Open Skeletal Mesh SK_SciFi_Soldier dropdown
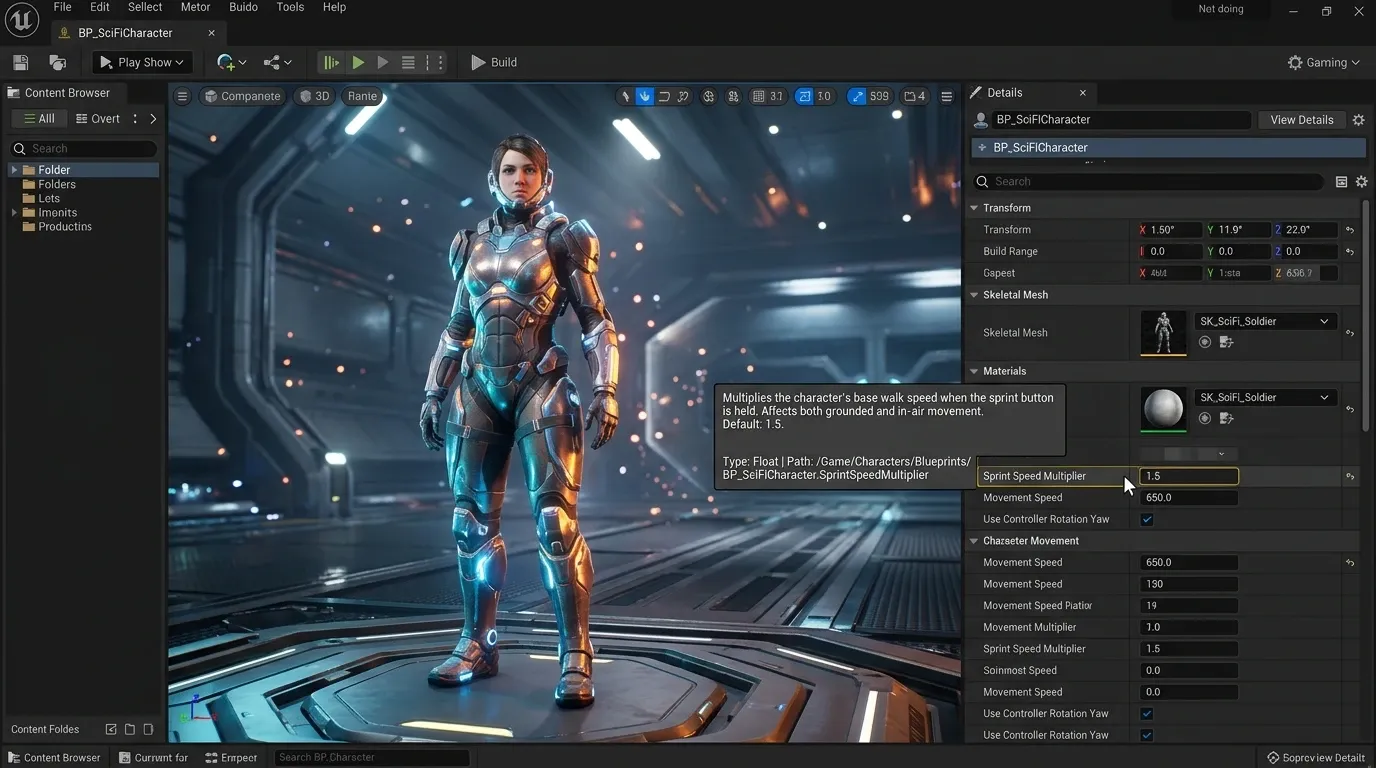The width and height of the screenshot is (1376, 768). coord(1265,321)
